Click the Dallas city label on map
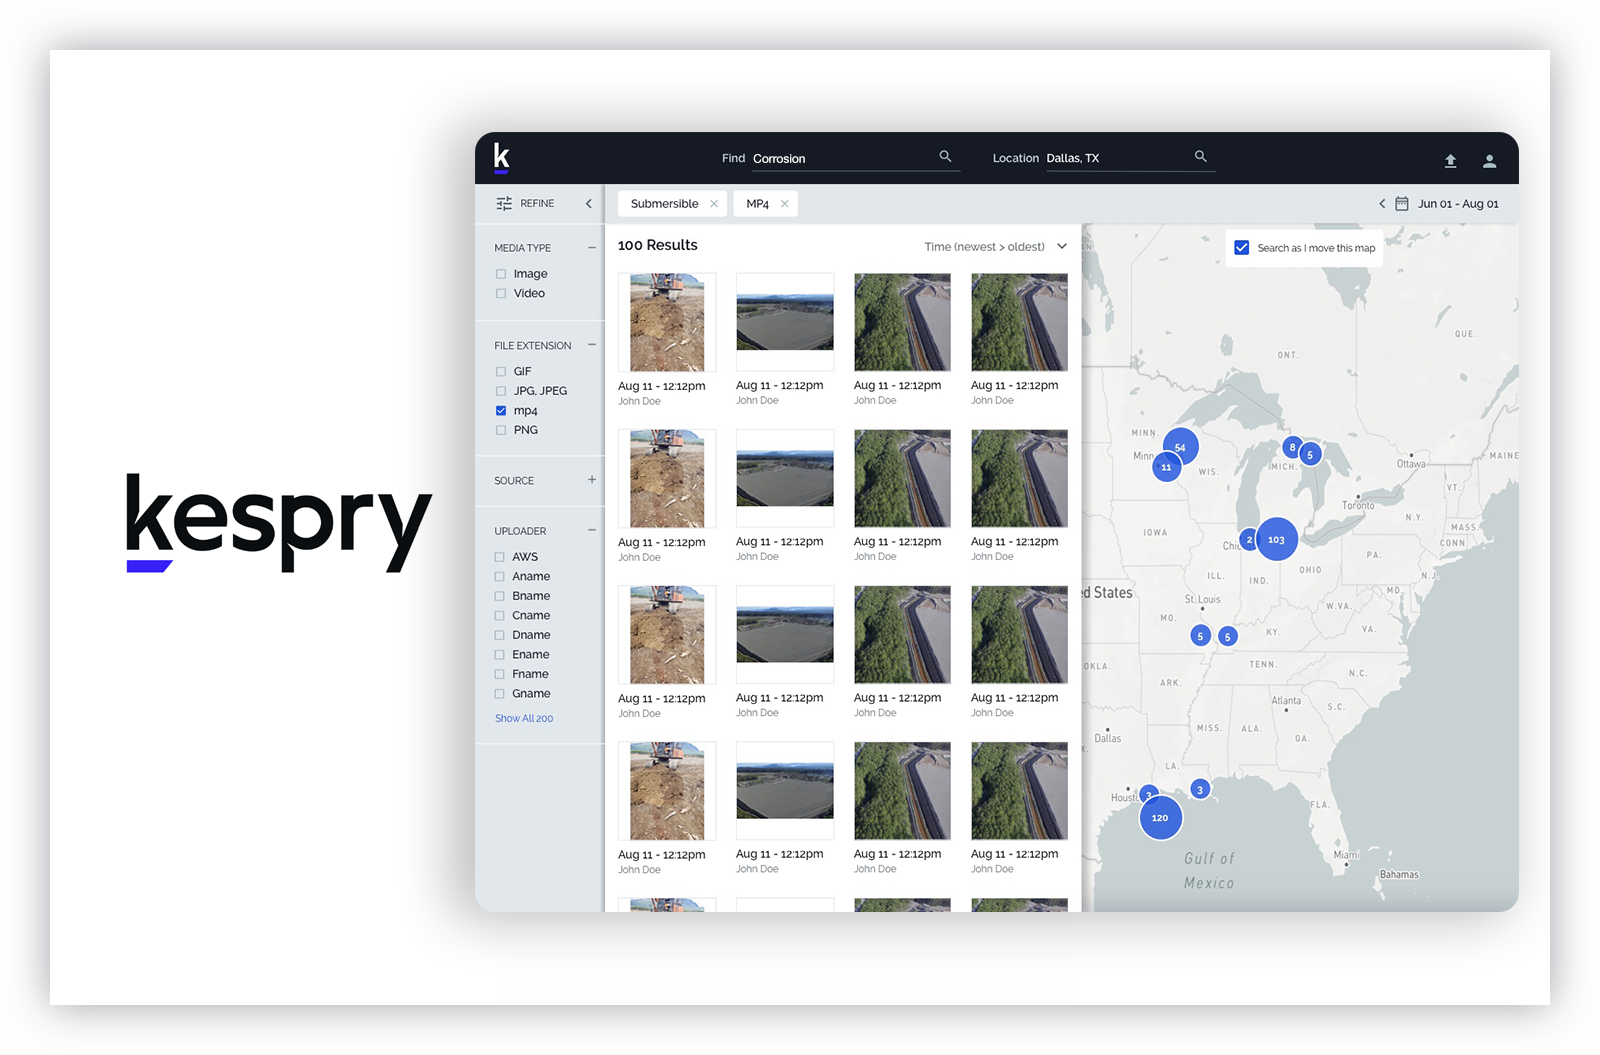 tap(1107, 738)
